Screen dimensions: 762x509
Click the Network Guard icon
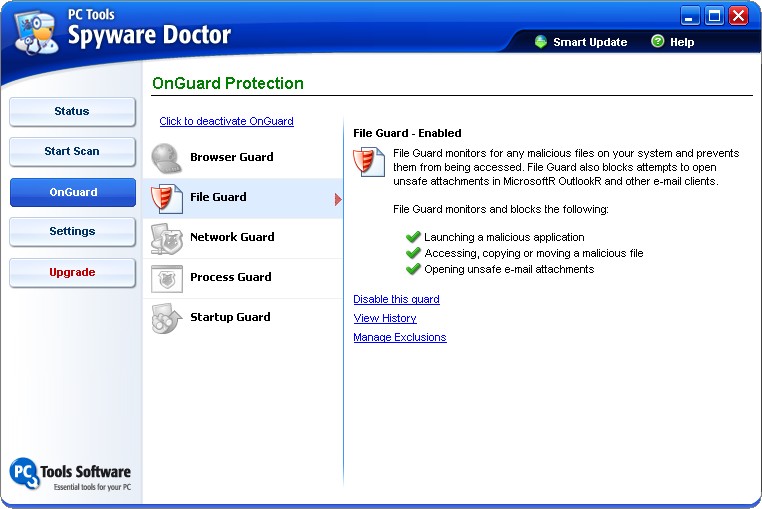point(166,238)
